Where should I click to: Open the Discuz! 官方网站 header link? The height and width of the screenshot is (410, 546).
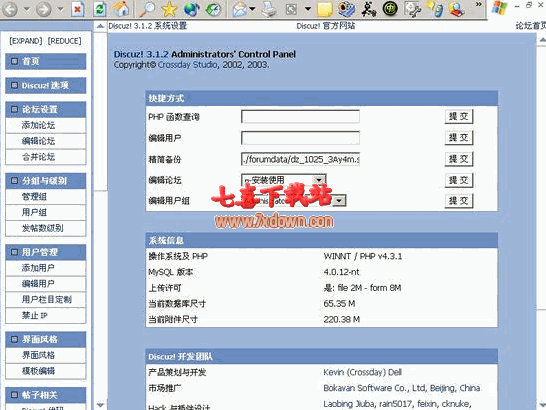pyautogui.click(x=326, y=26)
